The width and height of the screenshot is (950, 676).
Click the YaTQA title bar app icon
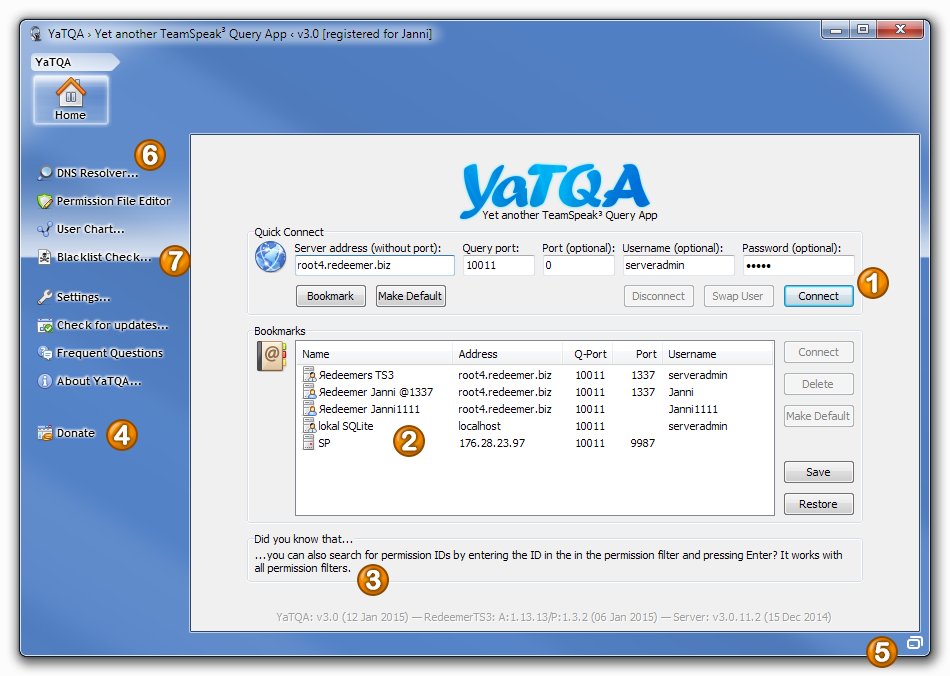pyautogui.click(x=36, y=34)
